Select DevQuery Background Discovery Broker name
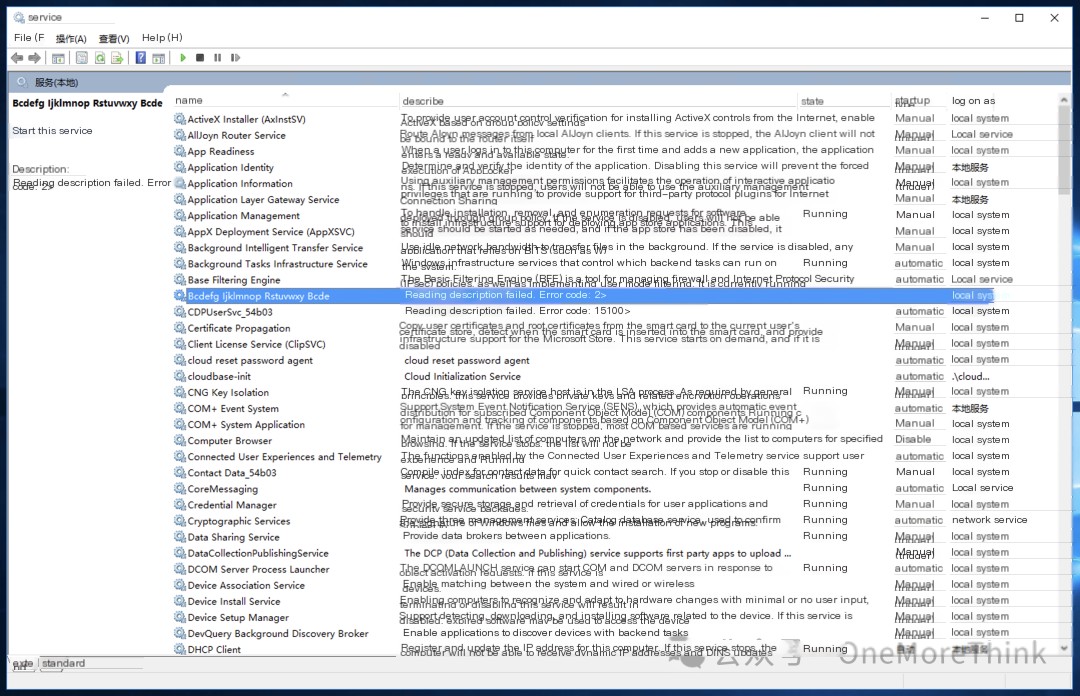This screenshot has width=1080, height=696. (278, 633)
